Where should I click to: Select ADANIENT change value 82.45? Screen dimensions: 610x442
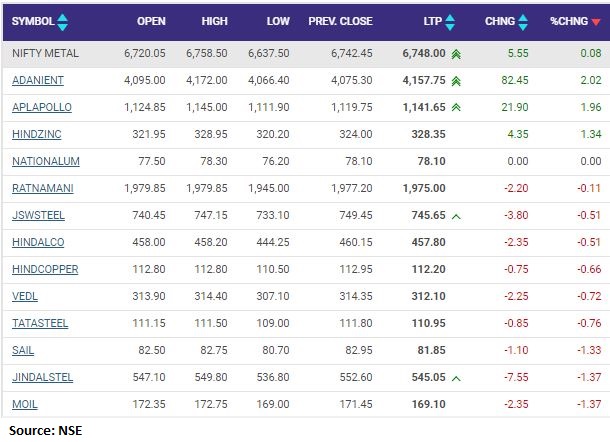pyautogui.click(x=515, y=80)
